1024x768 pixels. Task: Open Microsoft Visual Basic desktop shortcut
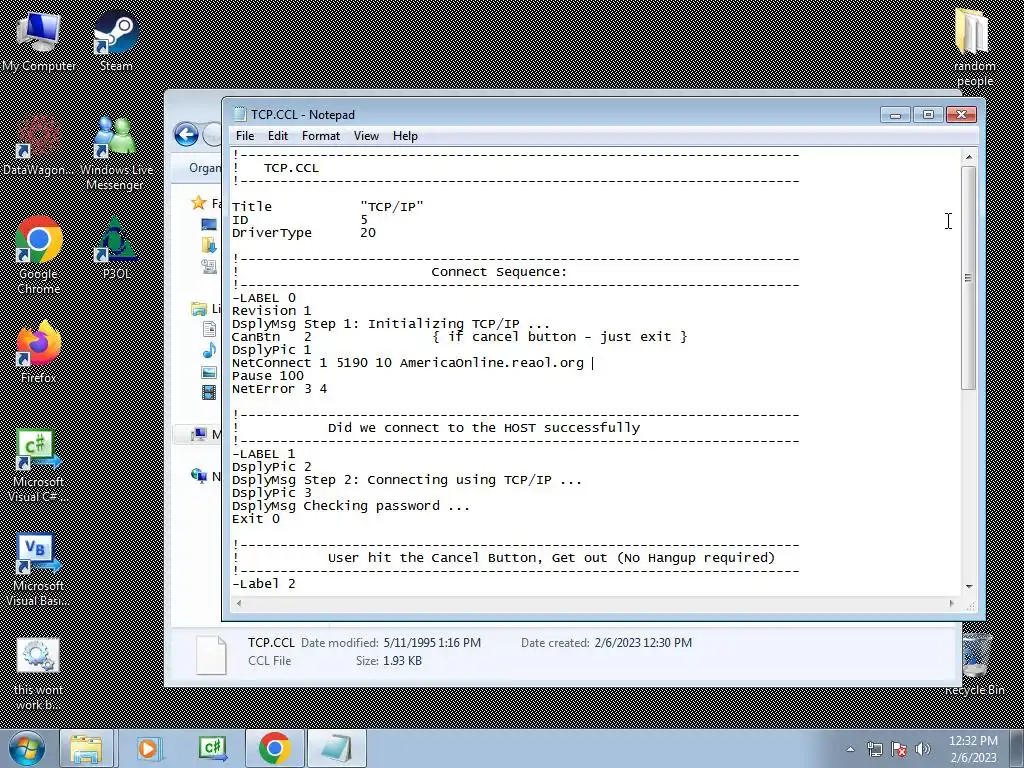pyautogui.click(x=38, y=570)
